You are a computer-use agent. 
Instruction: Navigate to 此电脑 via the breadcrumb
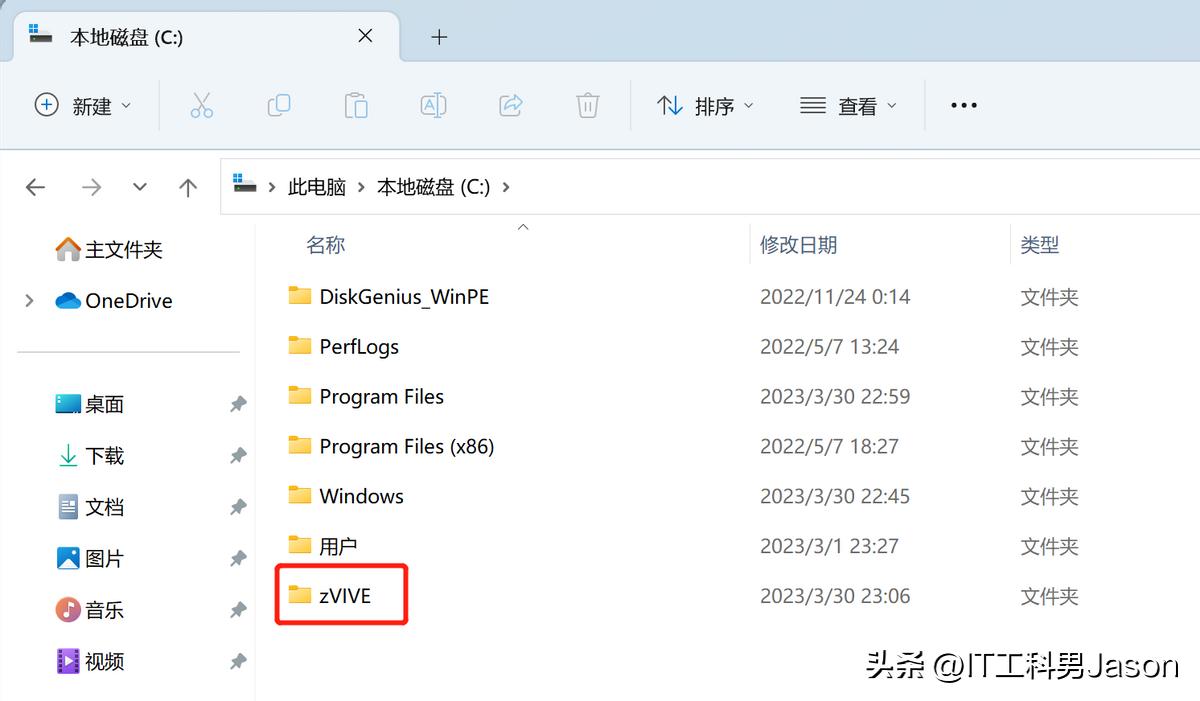pos(317,186)
